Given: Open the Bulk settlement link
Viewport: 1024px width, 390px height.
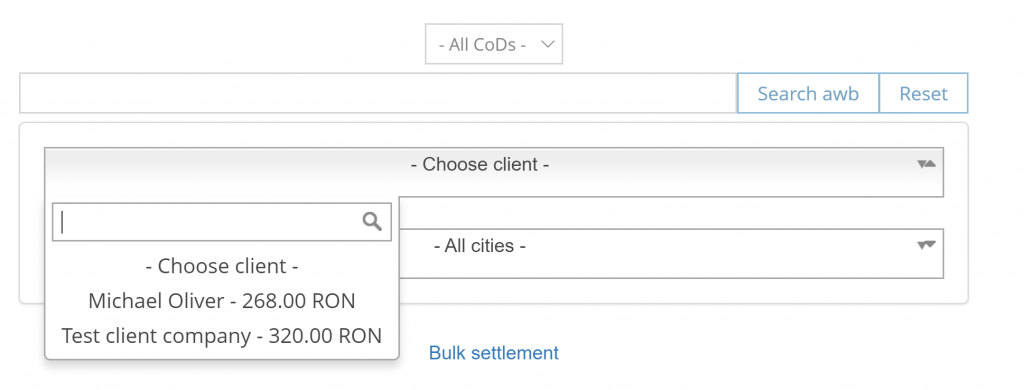Looking at the screenshot, I should tap(494, 353).
